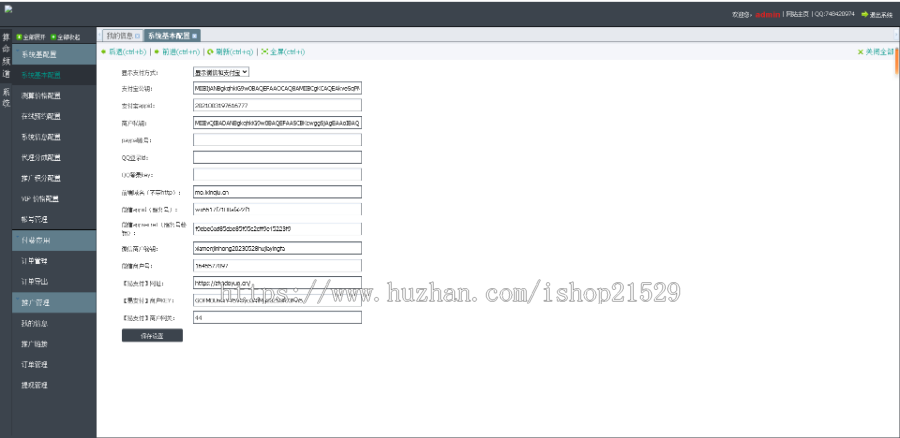Focus the 微信域名 (不带http) input field
This screenshot has width=900, height=438.
pyautogui.click(x=277, y=192)
